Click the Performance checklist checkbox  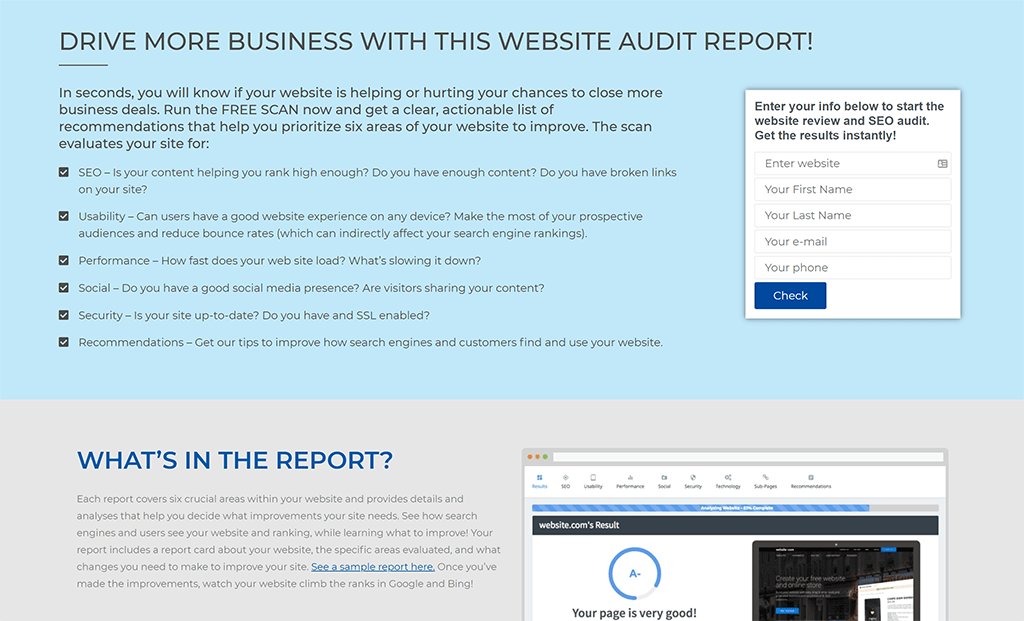coord(64,261)
